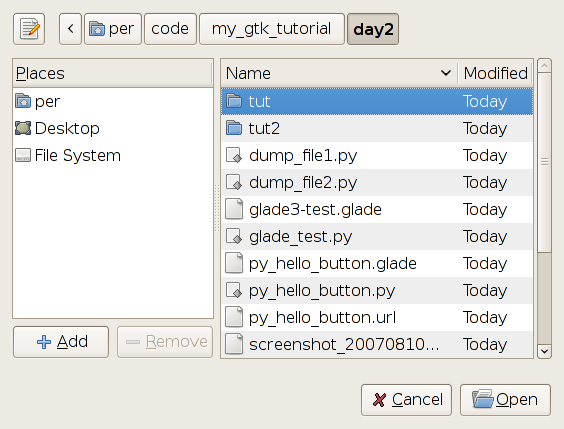Click the Cancel button
This screenshot has height=429, width=564.
406,400
